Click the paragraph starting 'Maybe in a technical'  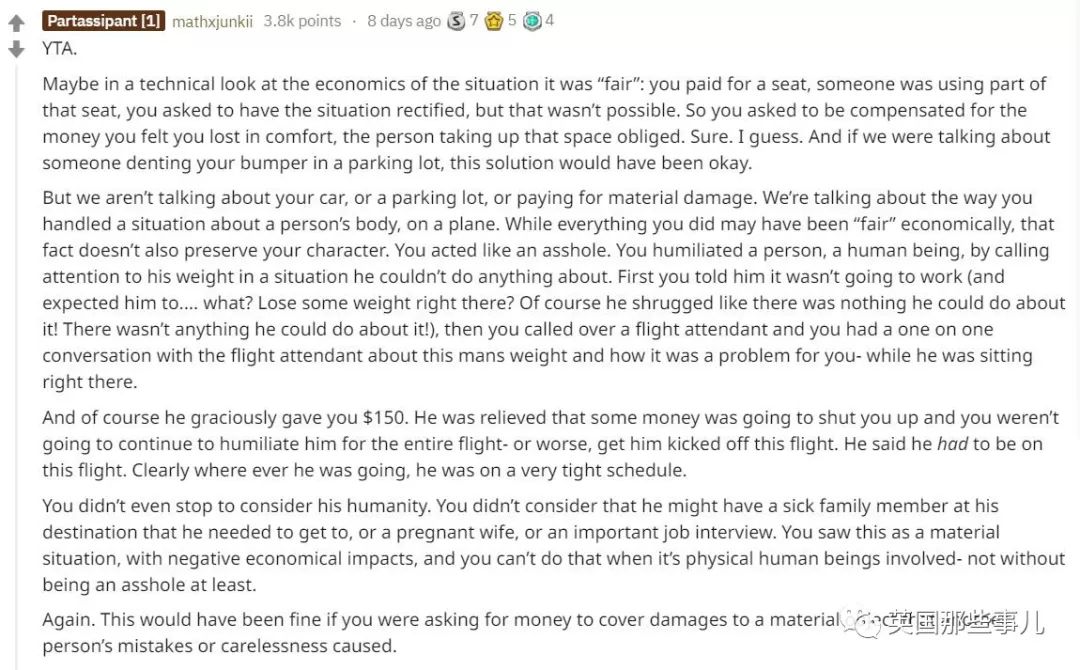point(540,123)
